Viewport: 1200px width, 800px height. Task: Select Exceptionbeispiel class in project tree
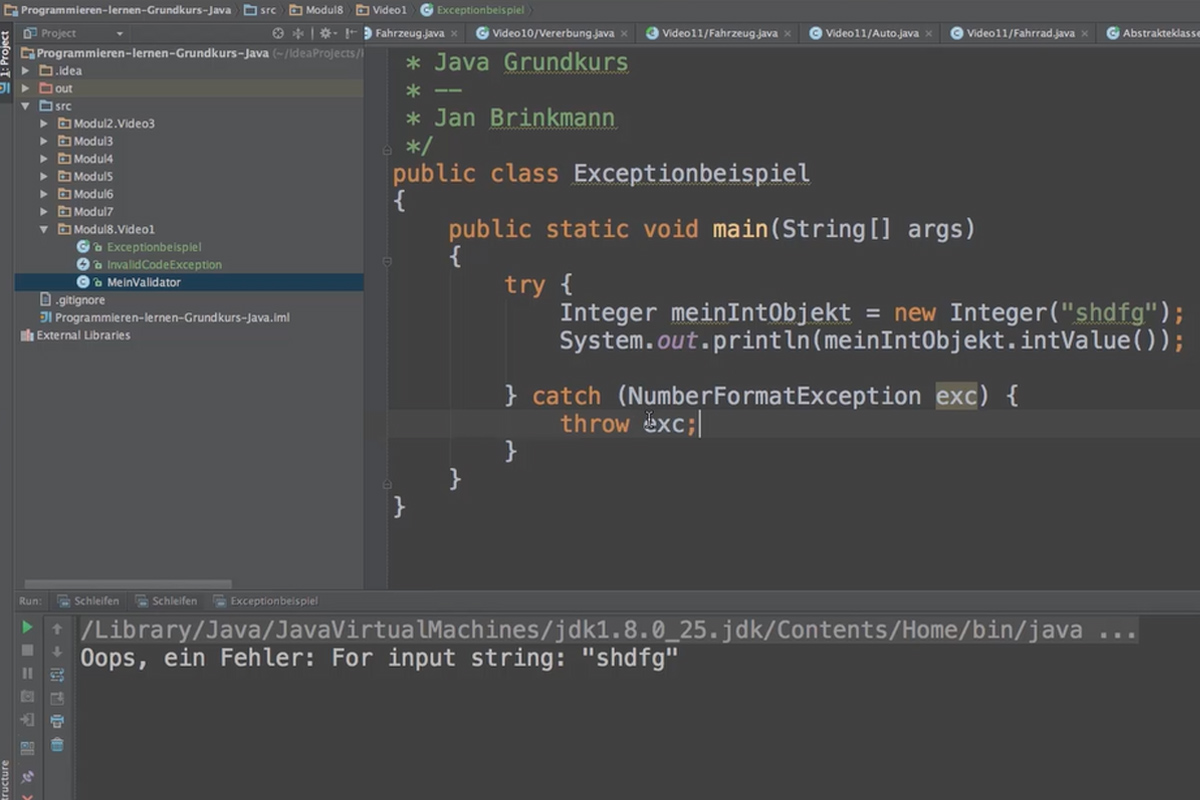[x=154, y=247]
